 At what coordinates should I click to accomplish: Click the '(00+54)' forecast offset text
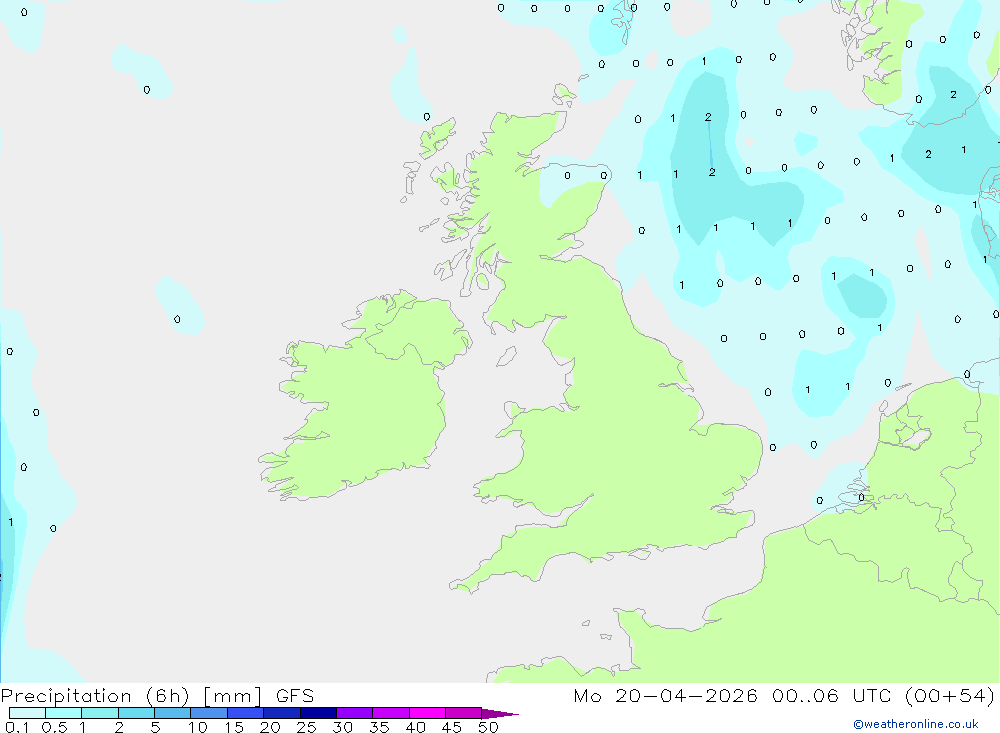[x=950, y=696]
